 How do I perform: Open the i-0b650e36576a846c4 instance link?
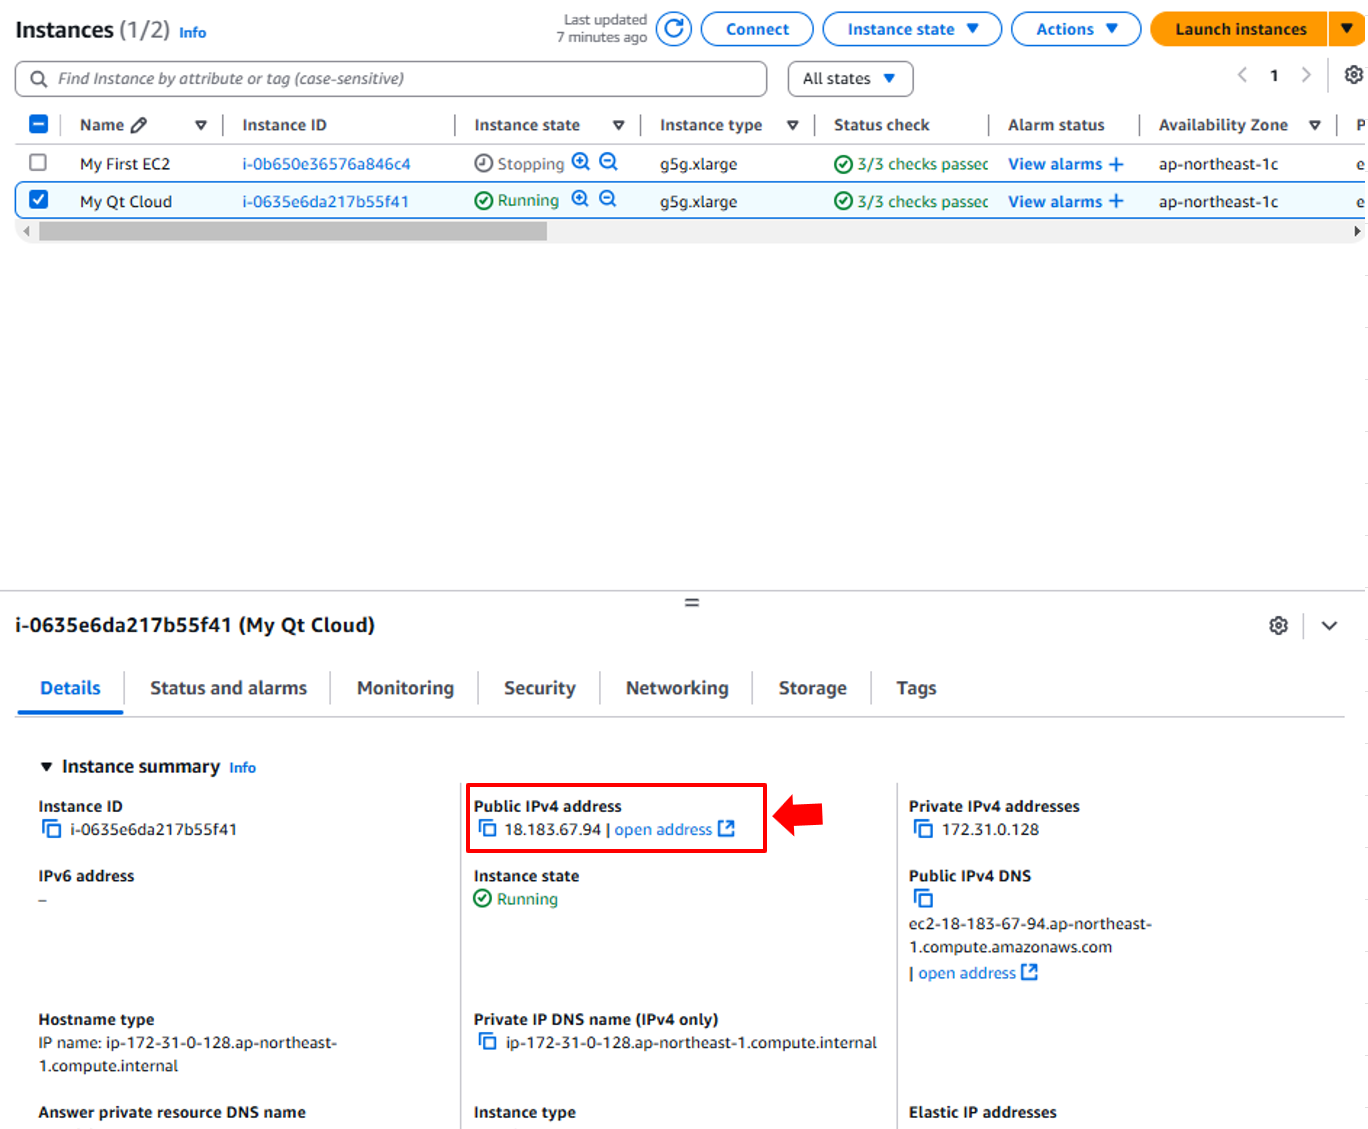click(326, 164)
